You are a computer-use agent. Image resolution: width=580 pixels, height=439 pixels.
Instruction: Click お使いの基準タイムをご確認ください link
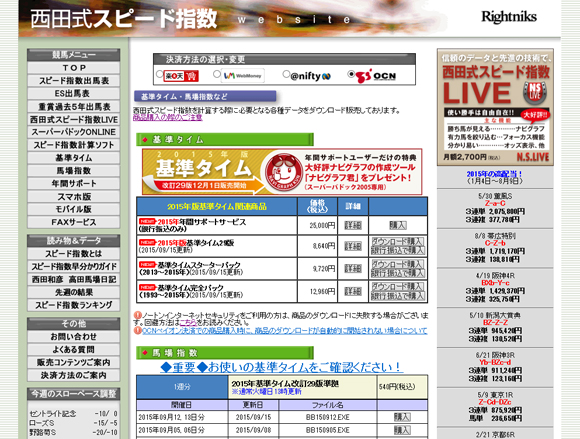coord(281,367)
